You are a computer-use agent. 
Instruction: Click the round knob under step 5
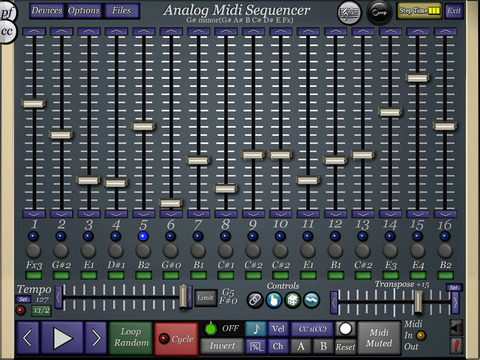click(x=143, y=251)
